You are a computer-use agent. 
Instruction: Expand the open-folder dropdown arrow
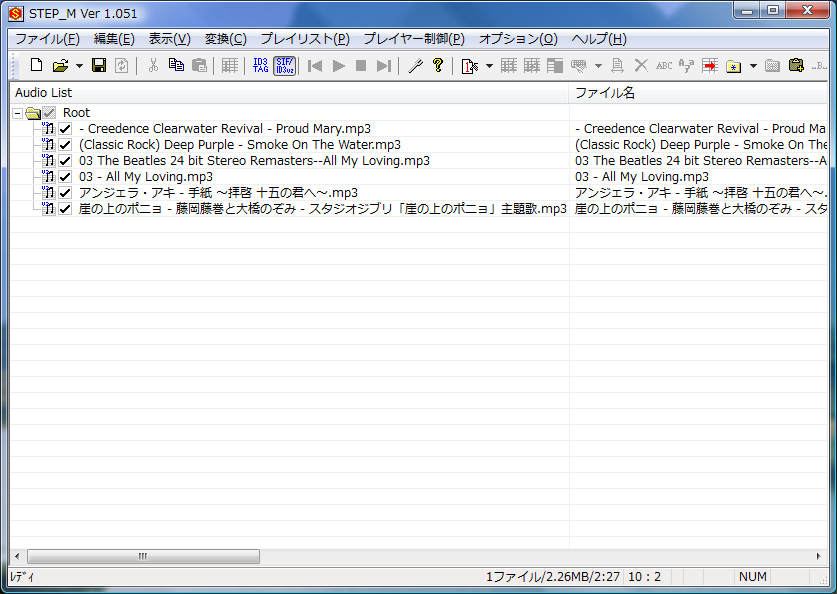[x=79, y=66]
